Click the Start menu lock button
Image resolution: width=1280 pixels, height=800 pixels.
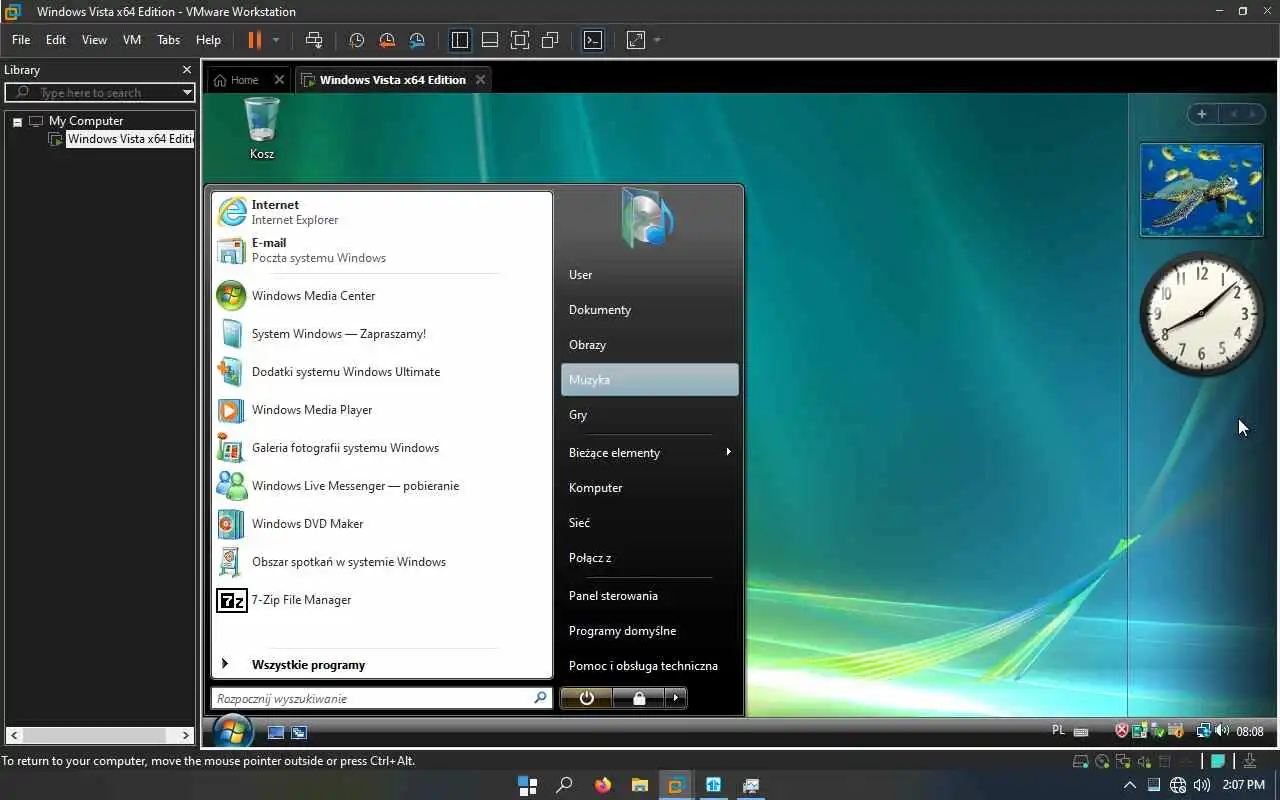coord(639,698)
